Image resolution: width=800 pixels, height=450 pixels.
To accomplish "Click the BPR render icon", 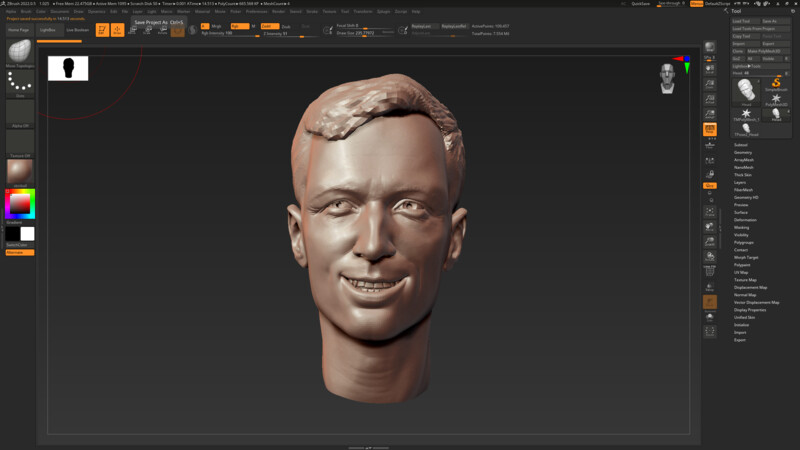I will 710,48.
